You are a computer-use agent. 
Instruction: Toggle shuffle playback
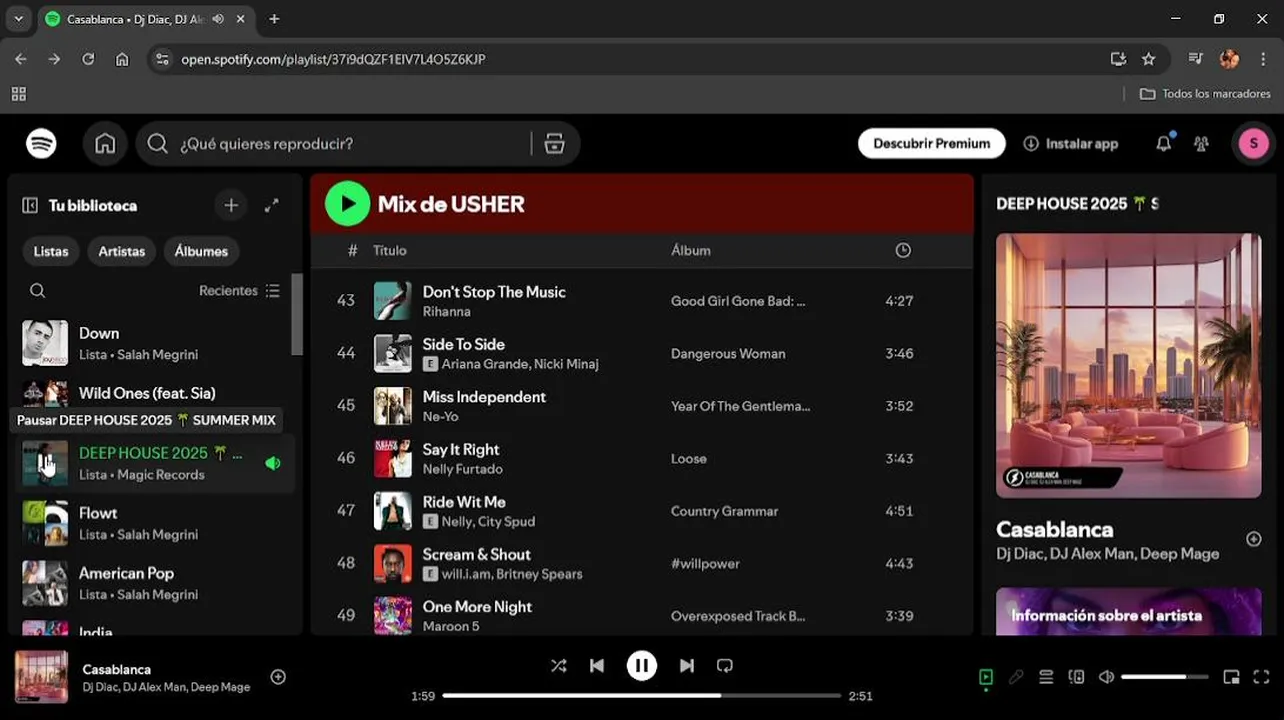click(x=558, y=666)
